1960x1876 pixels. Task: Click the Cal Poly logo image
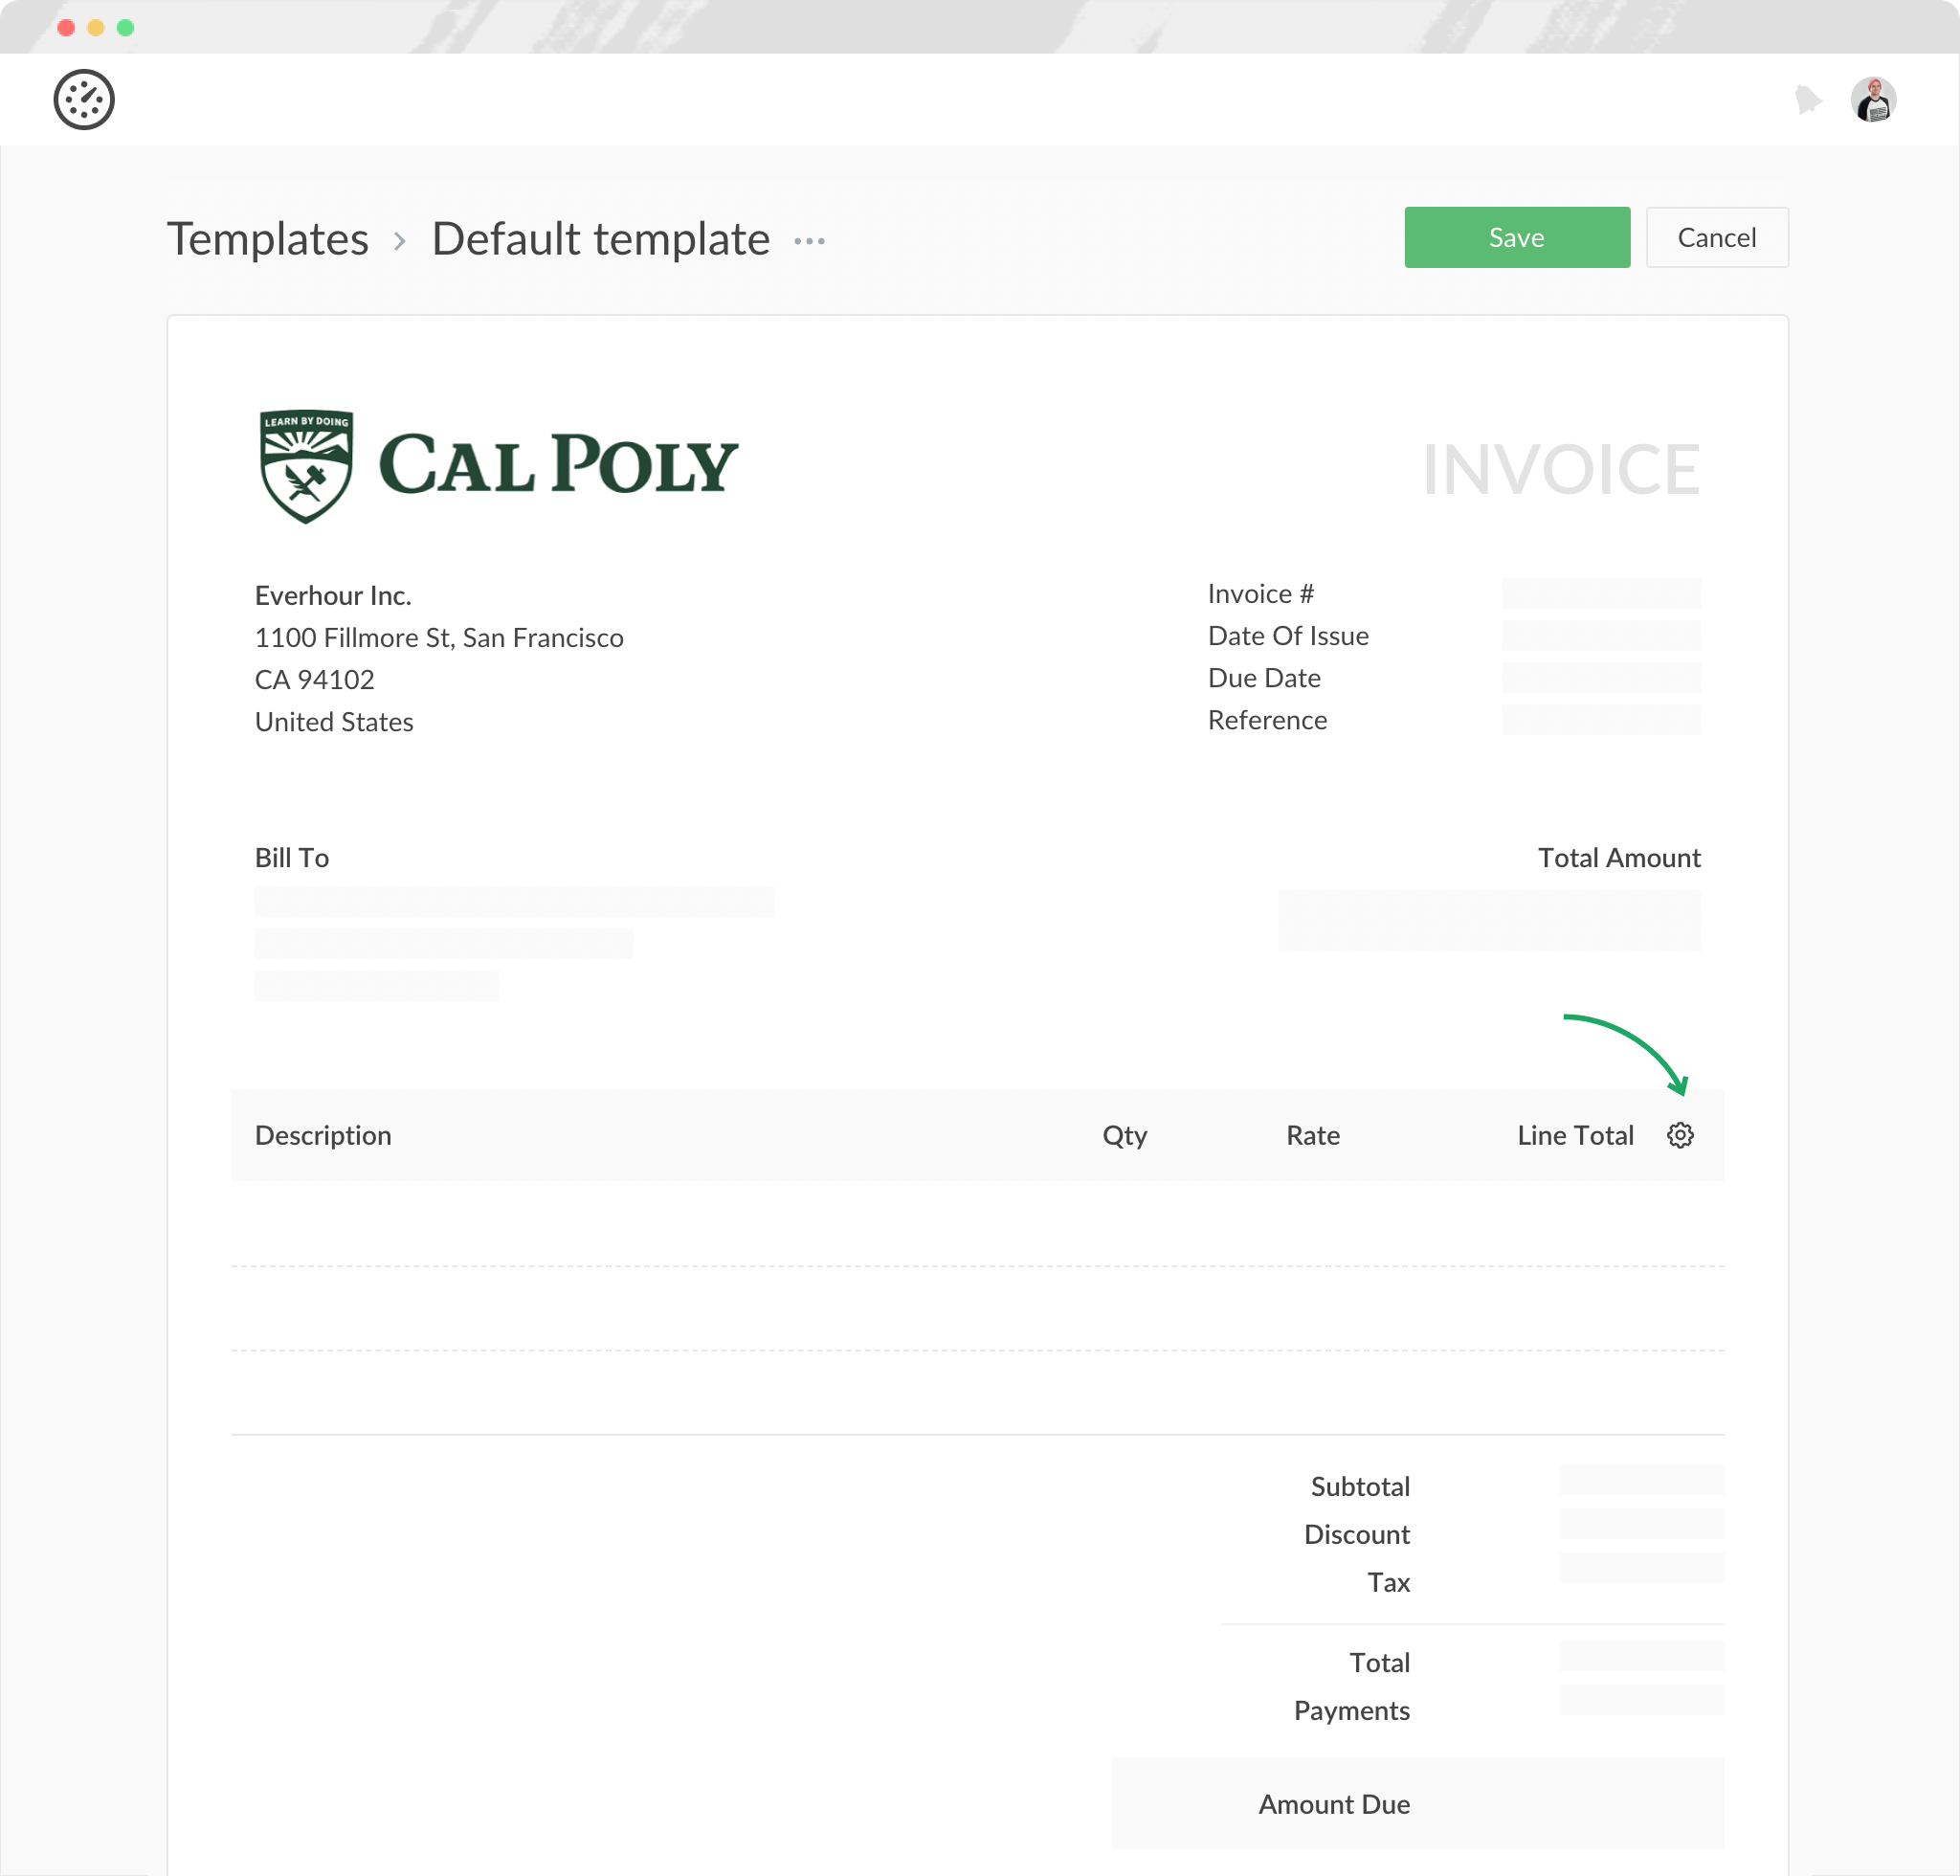tap(498, 466)
